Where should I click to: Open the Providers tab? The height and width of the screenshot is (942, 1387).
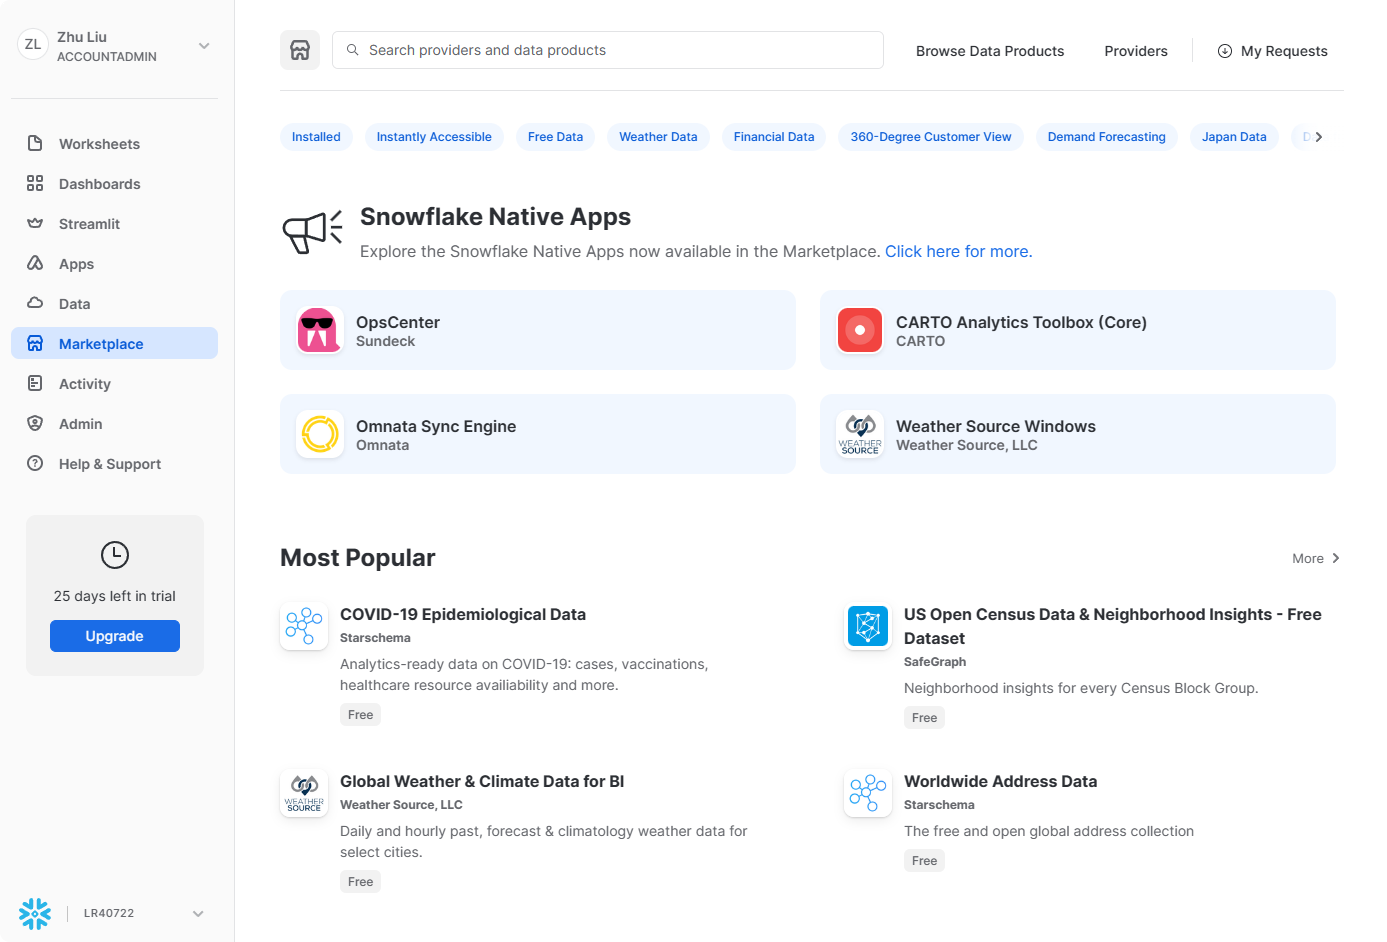(x=1135, y=51)
